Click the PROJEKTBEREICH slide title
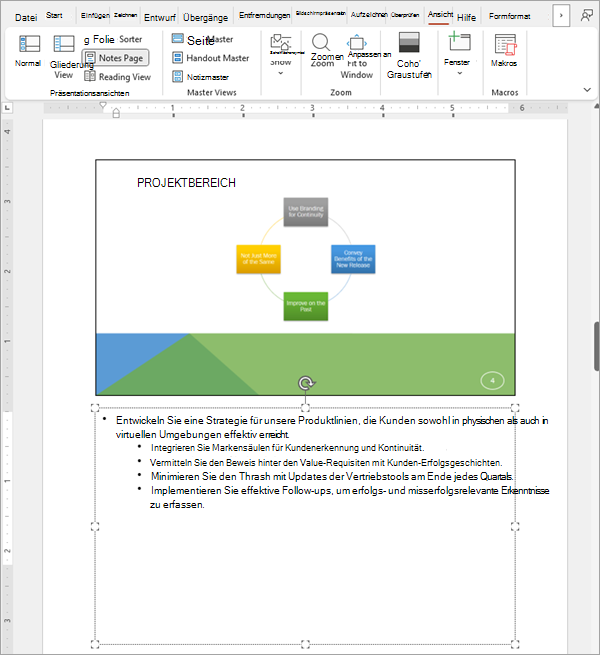This screenshot has height=655, width=600. 186,183
